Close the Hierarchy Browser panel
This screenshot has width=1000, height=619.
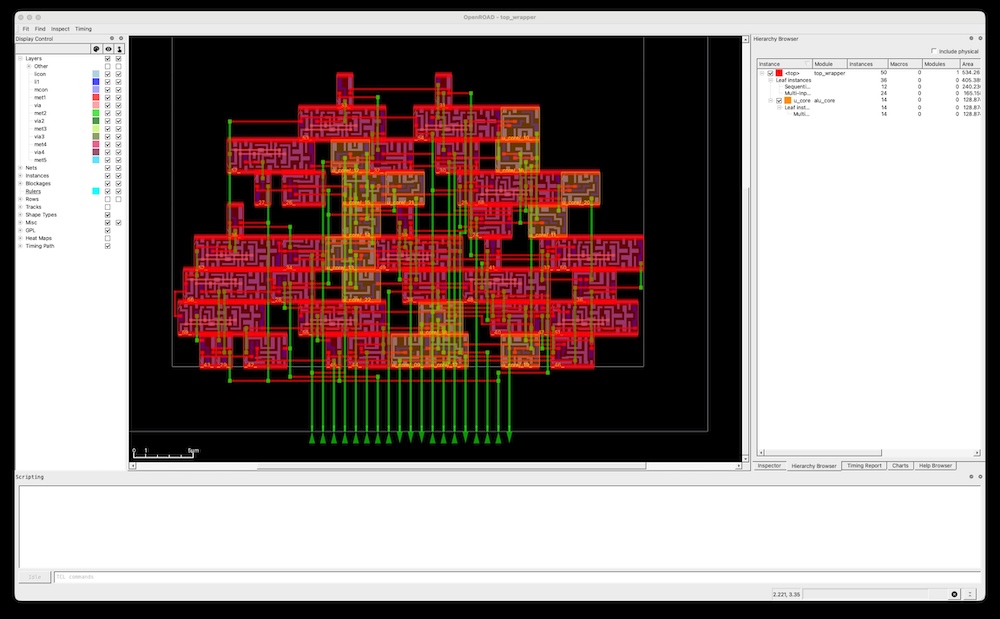click(979, 38)
